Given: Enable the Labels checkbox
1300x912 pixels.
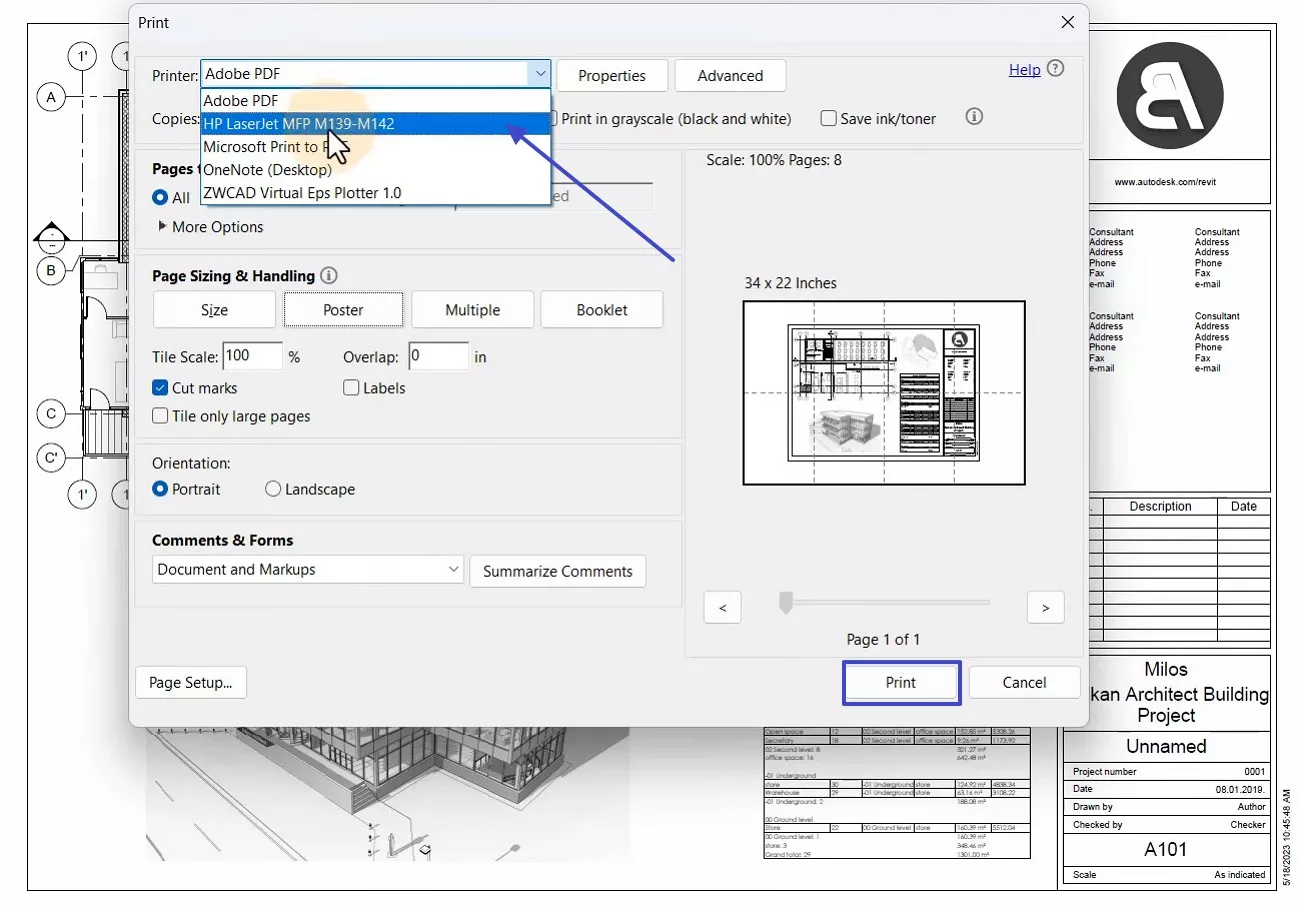Looking at the screenshot, I should point(351,388).
